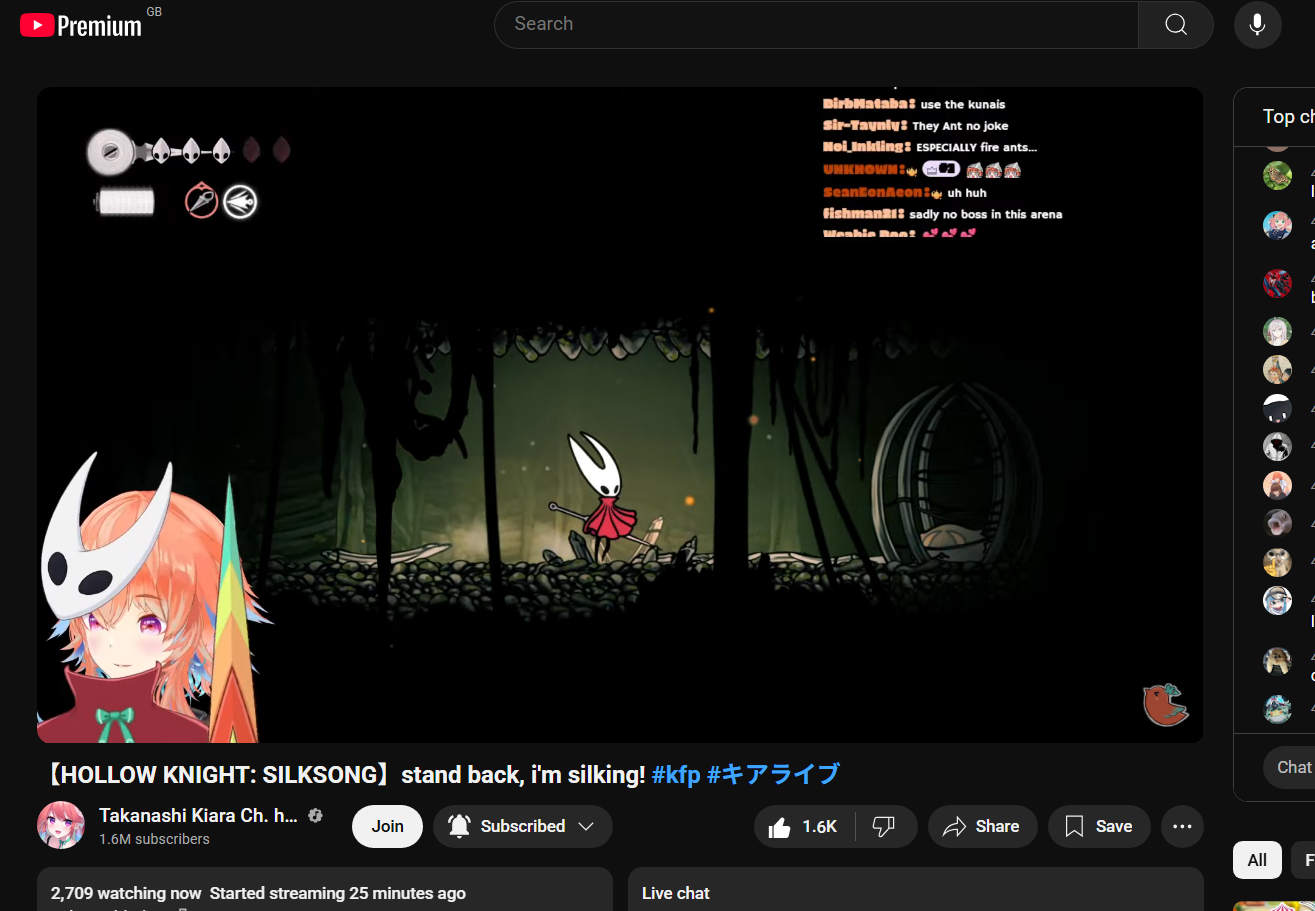Share this live stream
Image resolution: width=1315 pixels, height=911 pixels.
pos(982,826)
